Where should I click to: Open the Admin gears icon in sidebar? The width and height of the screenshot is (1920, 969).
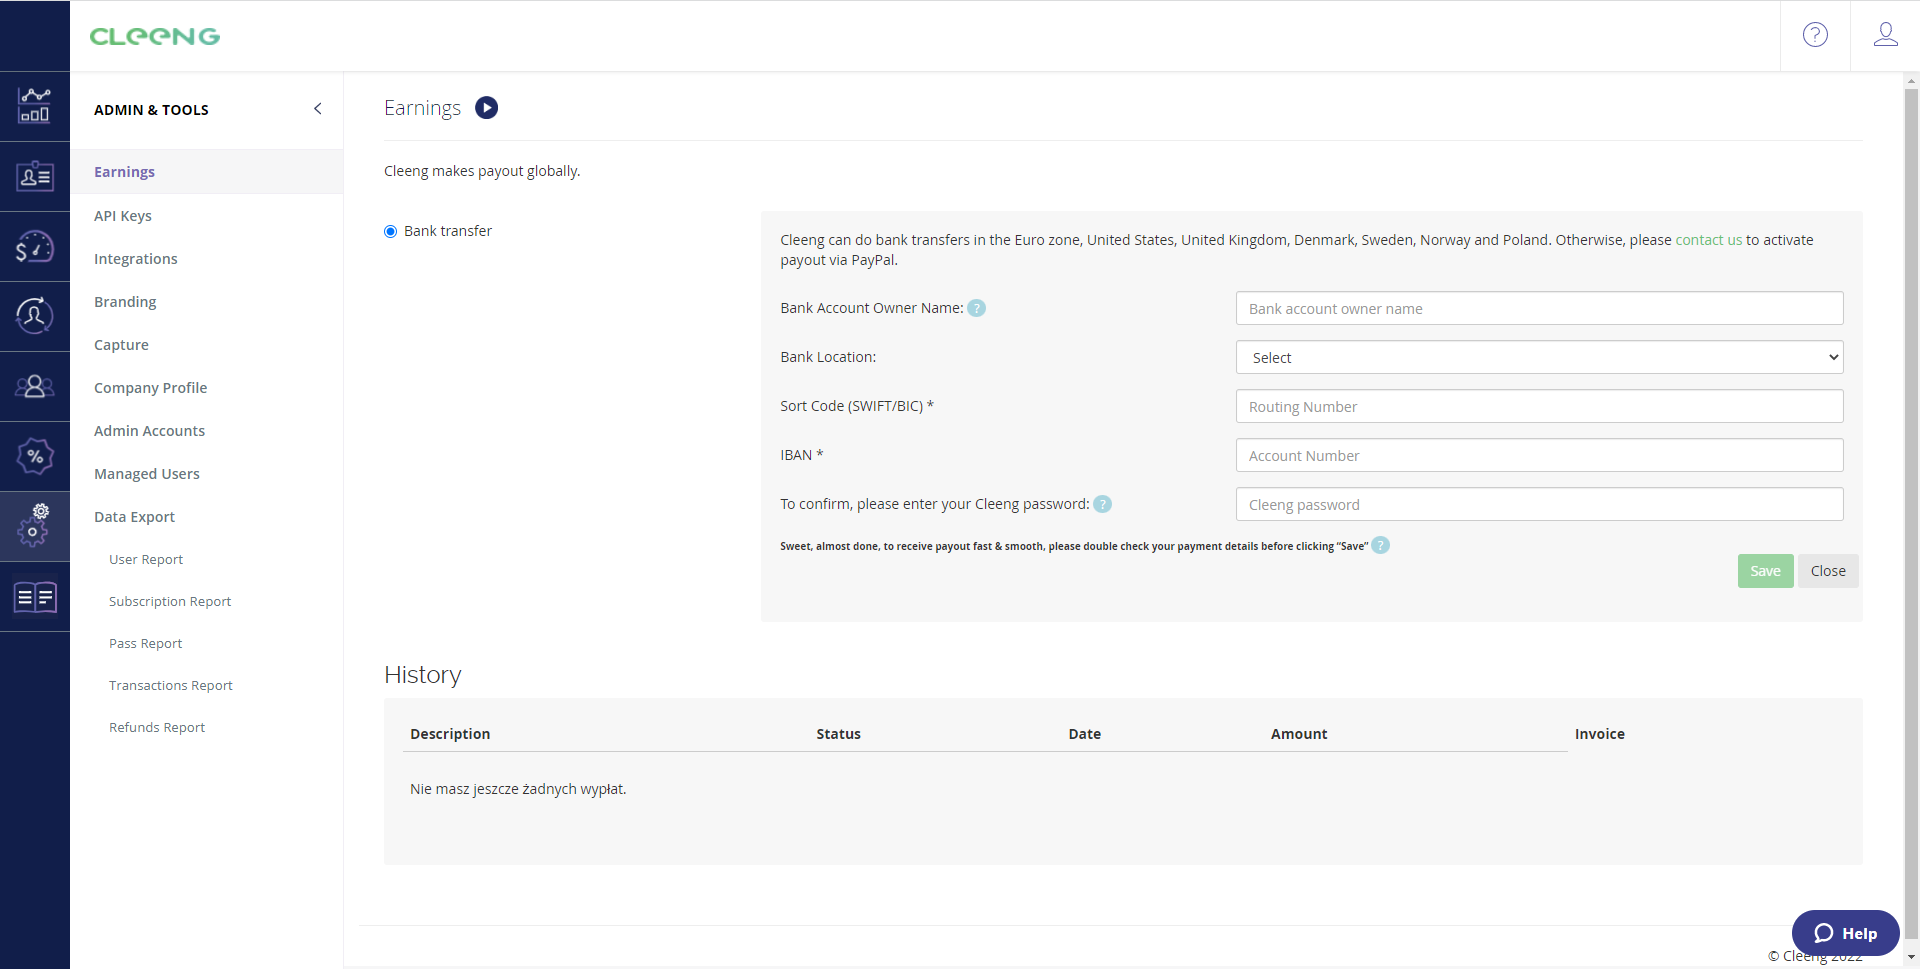coord(35,526)
